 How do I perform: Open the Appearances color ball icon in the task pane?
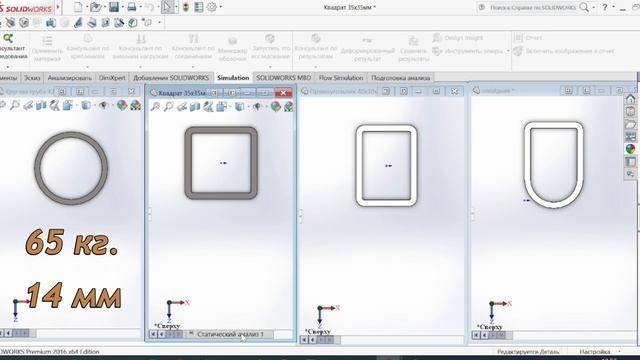coord(630,149)
